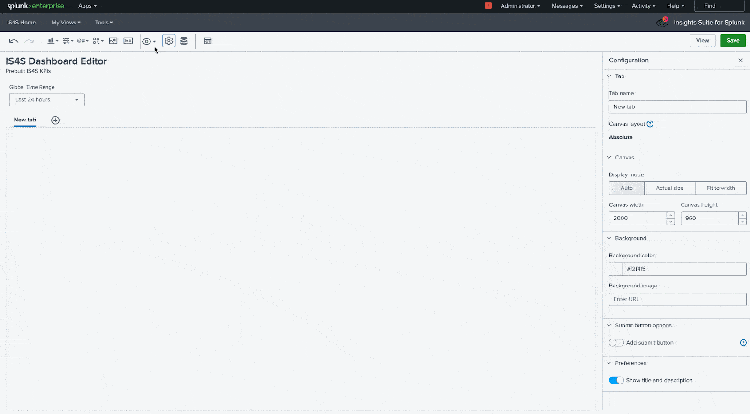This screenshot has width=750, height=414.
Task: Click the submit button info icon
Action: click(743, 343)
